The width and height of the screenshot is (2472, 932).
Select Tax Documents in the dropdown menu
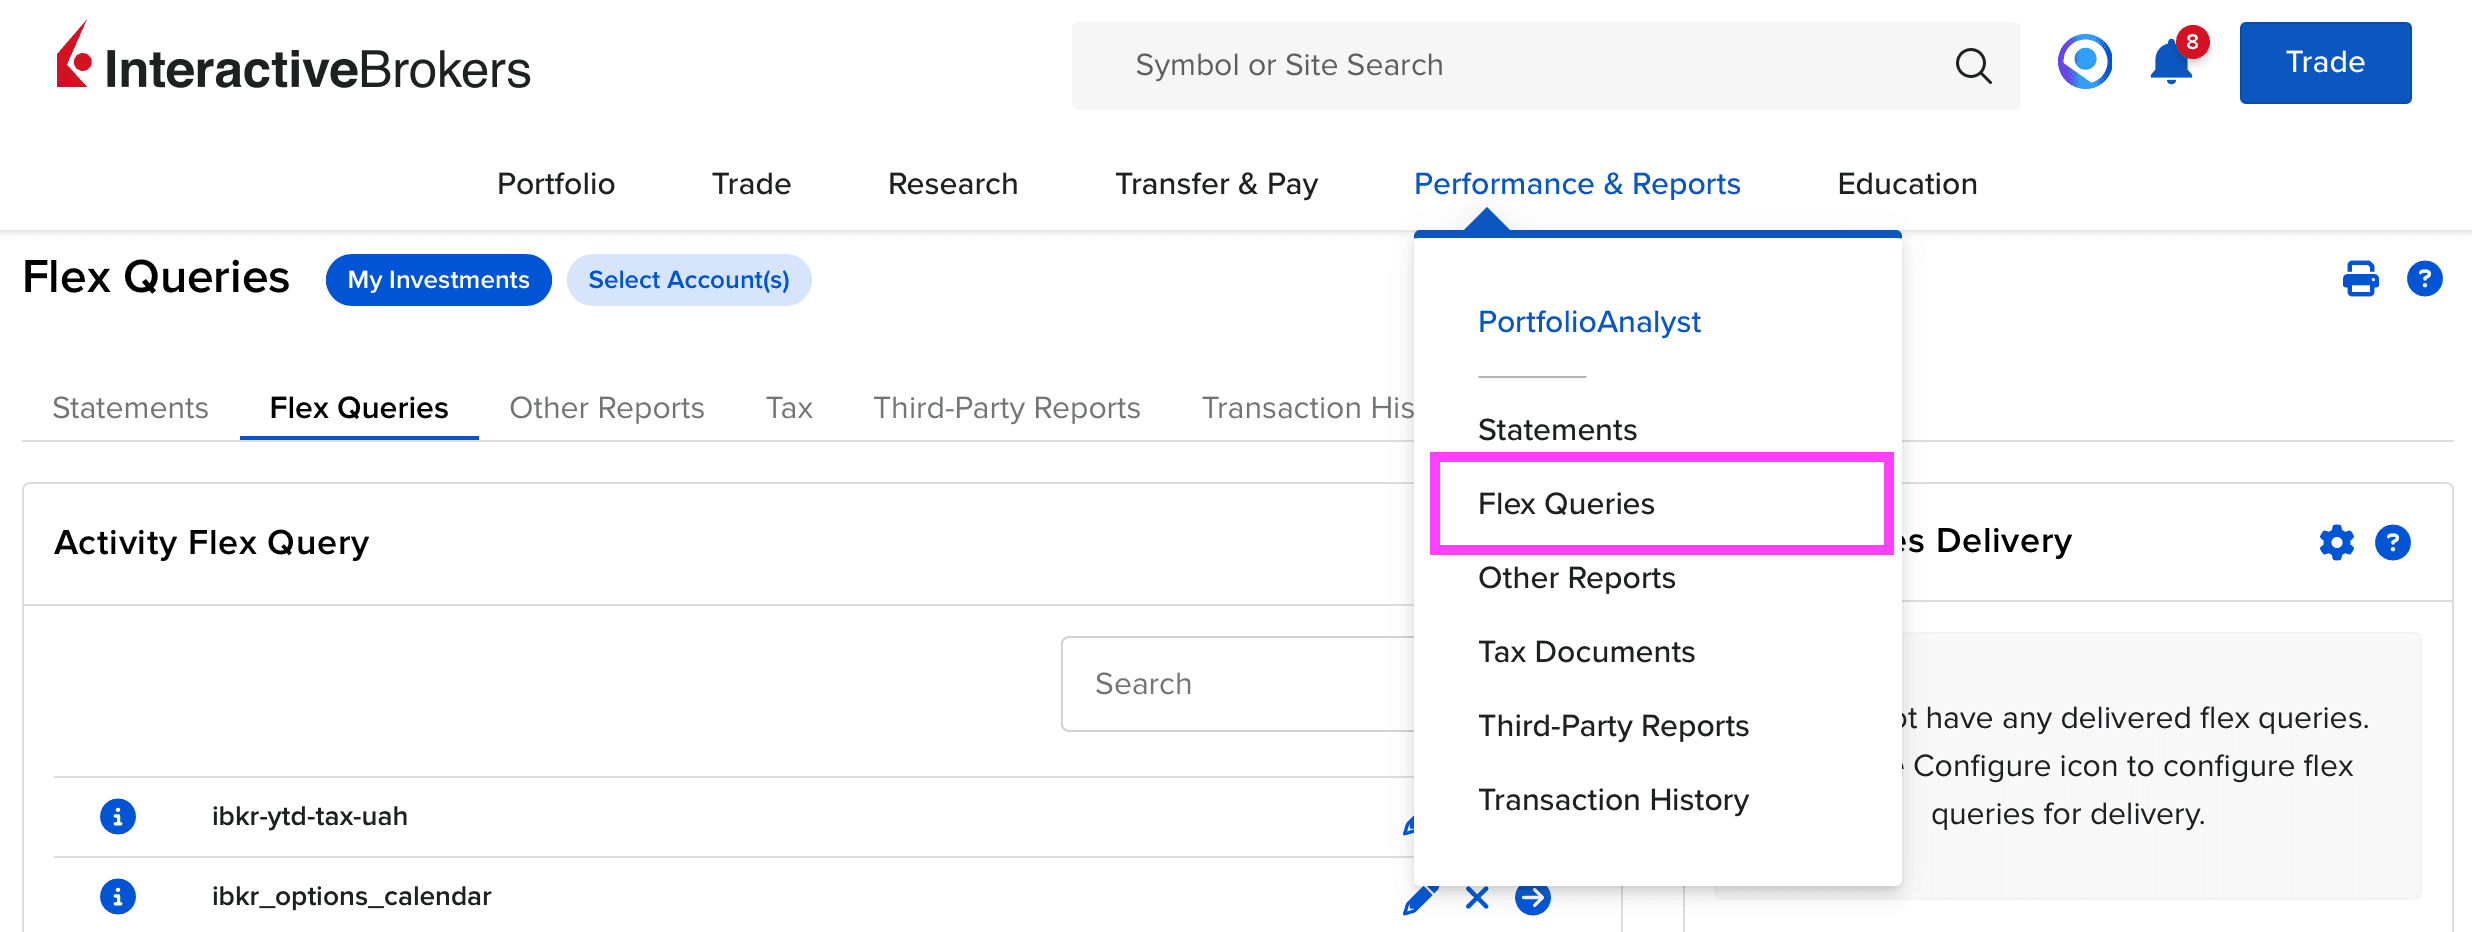(1586, 652)
